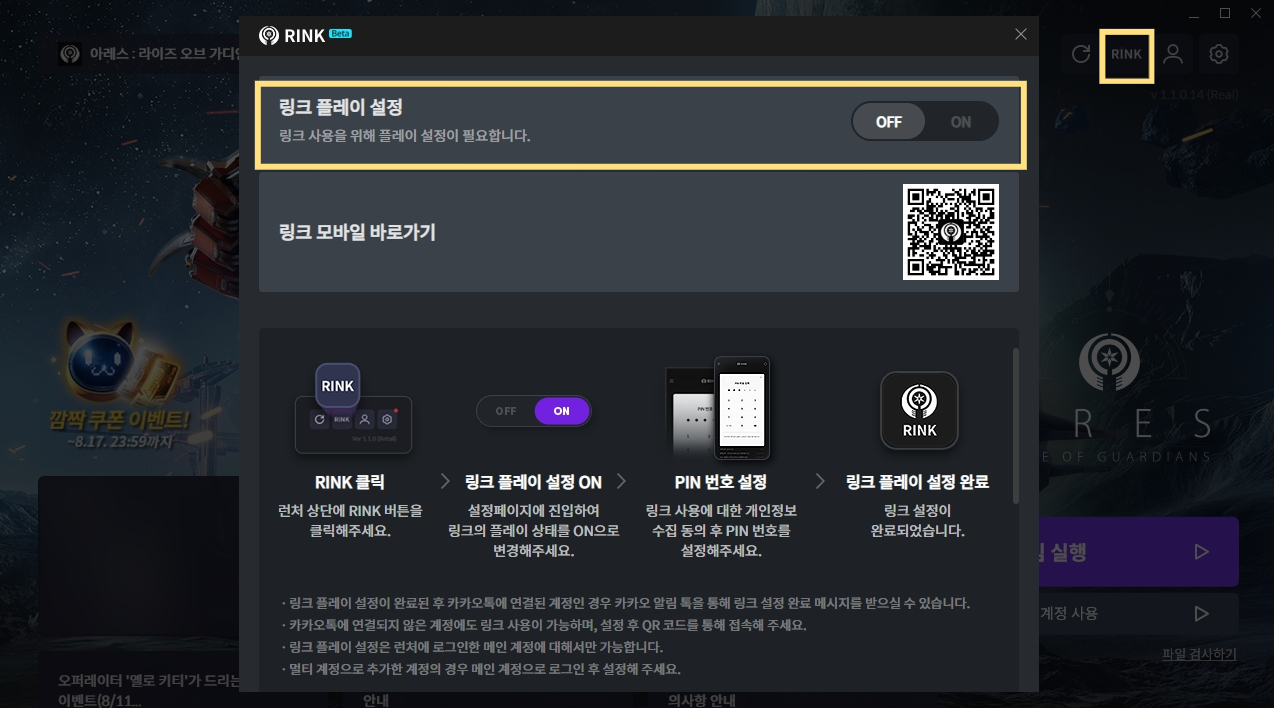Click the 링크 플레이 설정 heading
This screenshot has height=708, width=1274.
coord(341,107)
